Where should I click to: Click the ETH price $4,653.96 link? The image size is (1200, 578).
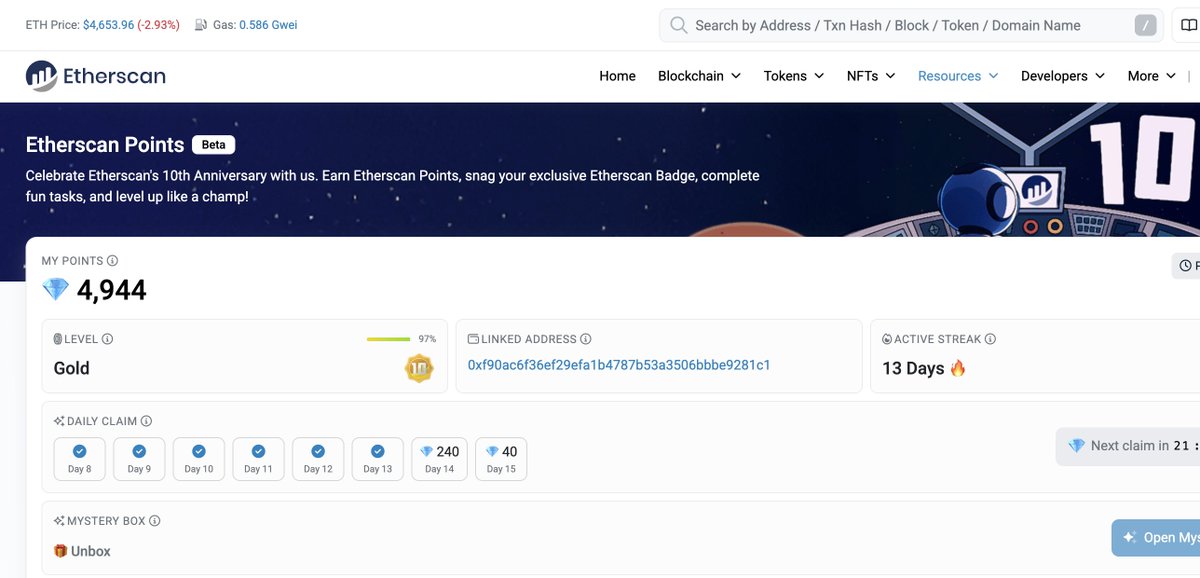click(109, 24)
